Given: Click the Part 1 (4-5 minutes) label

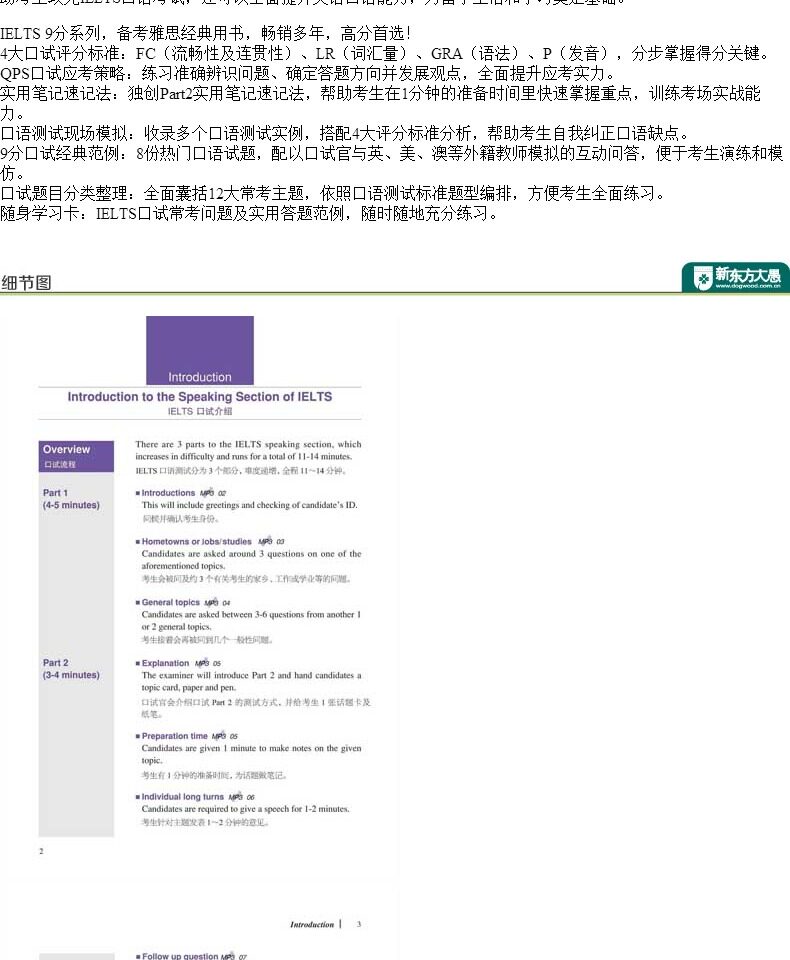Looking at the screenshot, I should 71,499.
